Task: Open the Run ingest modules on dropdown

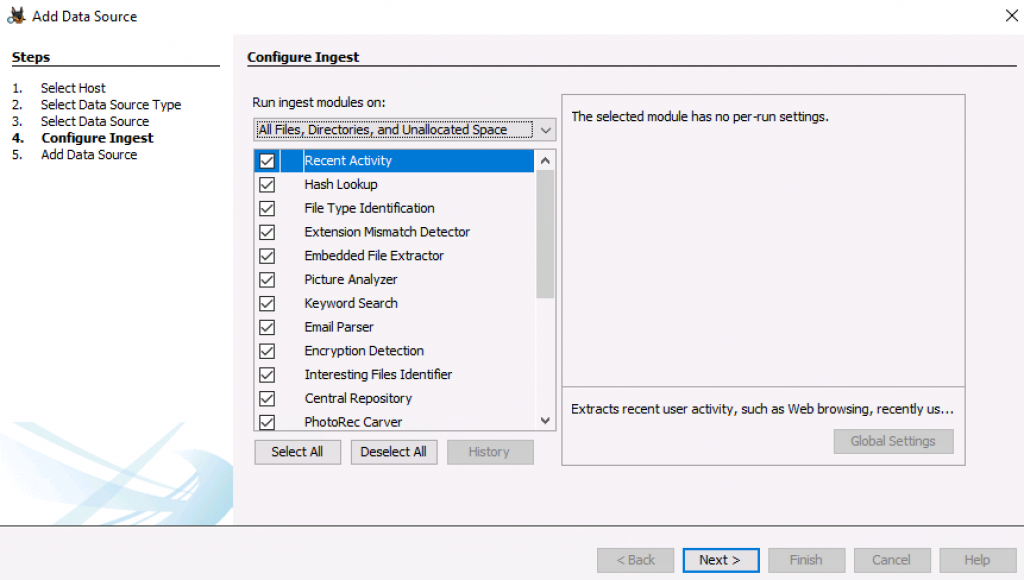Action: (x=404, y=130)
